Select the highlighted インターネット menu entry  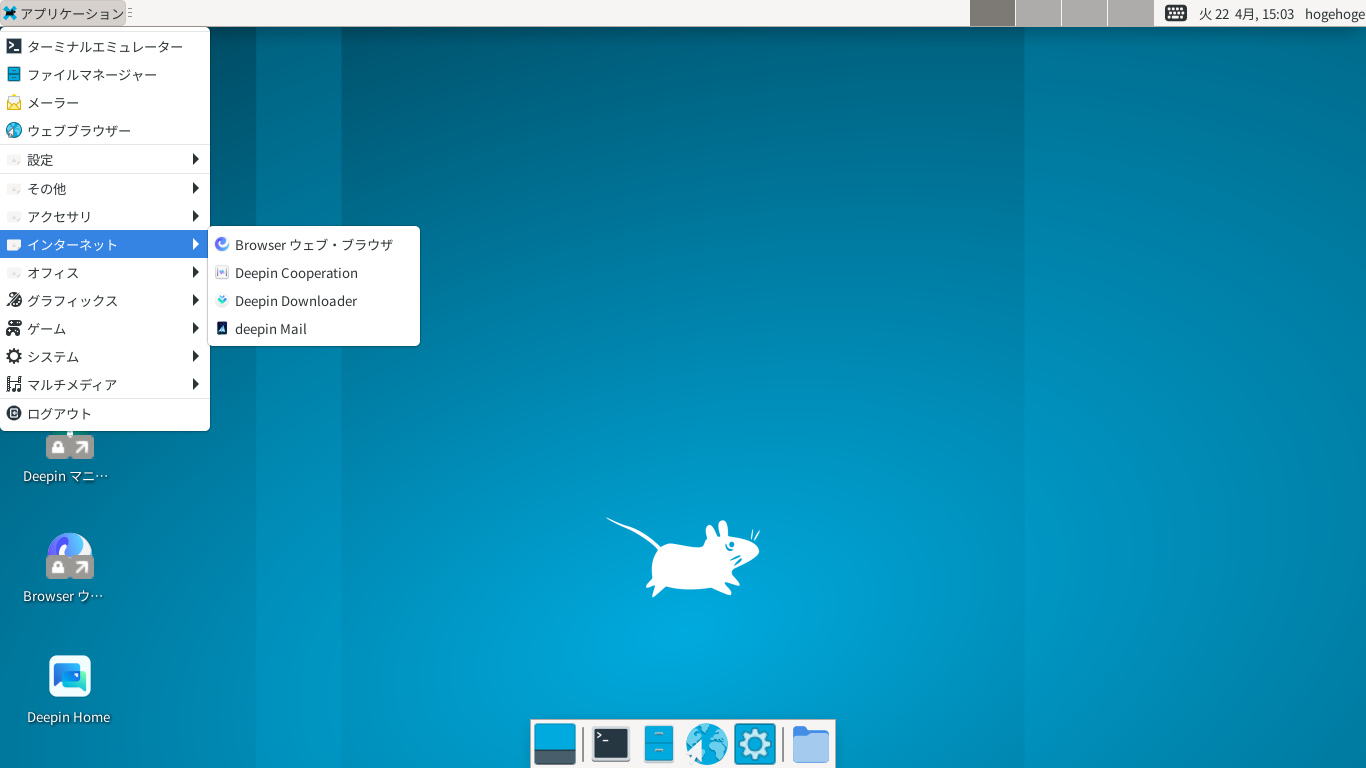click(x=105, y=244)
